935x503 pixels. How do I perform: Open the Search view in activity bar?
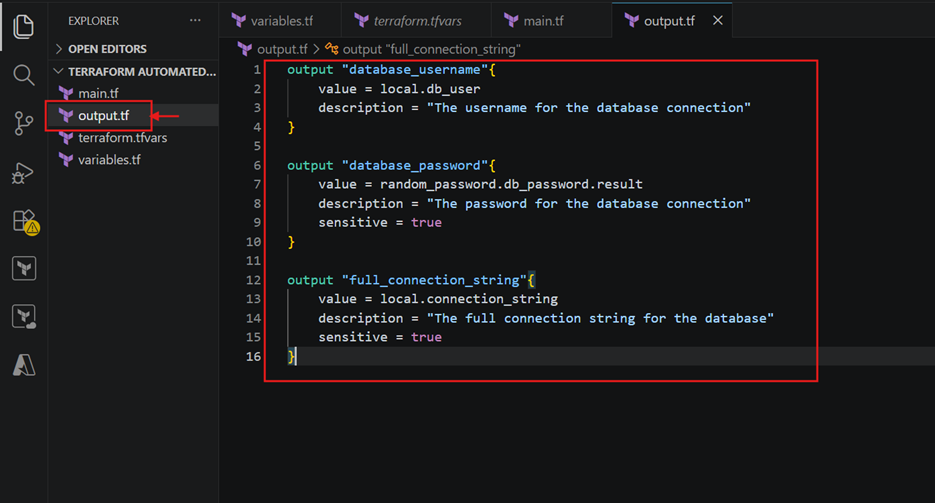[x=23, y=75]
